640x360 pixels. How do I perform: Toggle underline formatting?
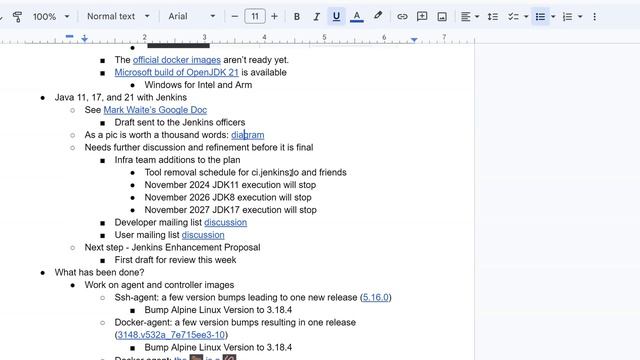336,17
